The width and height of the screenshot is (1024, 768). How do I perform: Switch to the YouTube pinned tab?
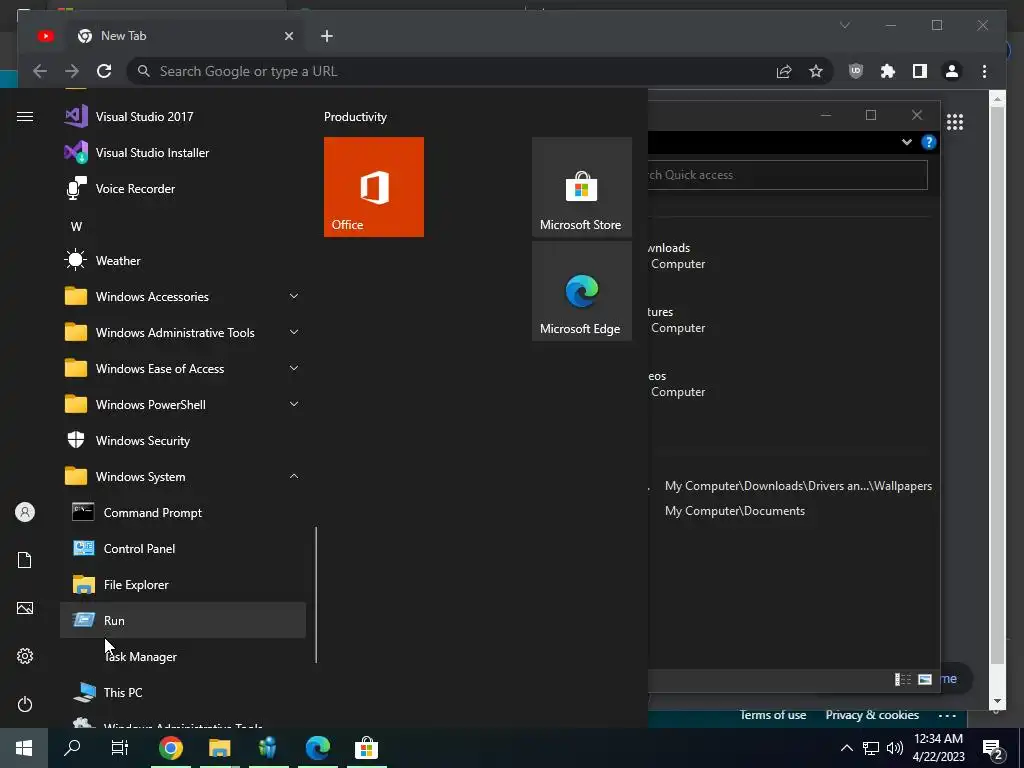tap(46, 36)
